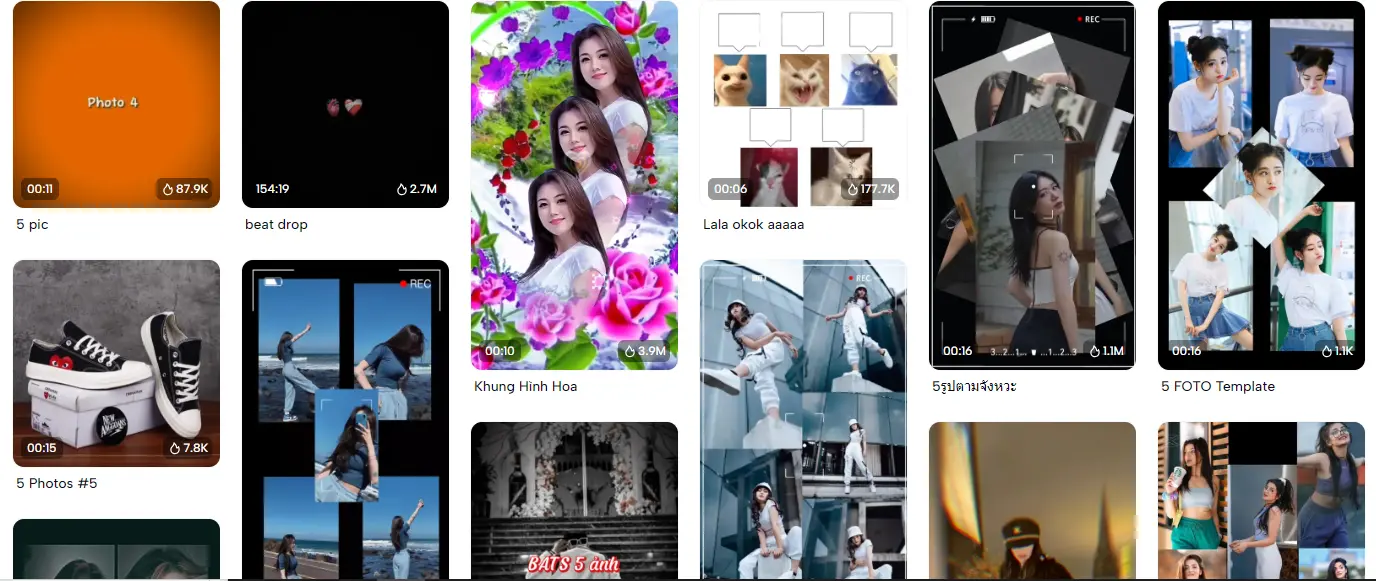Viewport: 1376px width, 581px height.
Task: Open the "5 FOTO Template" title link
Action: (1217, 387)
